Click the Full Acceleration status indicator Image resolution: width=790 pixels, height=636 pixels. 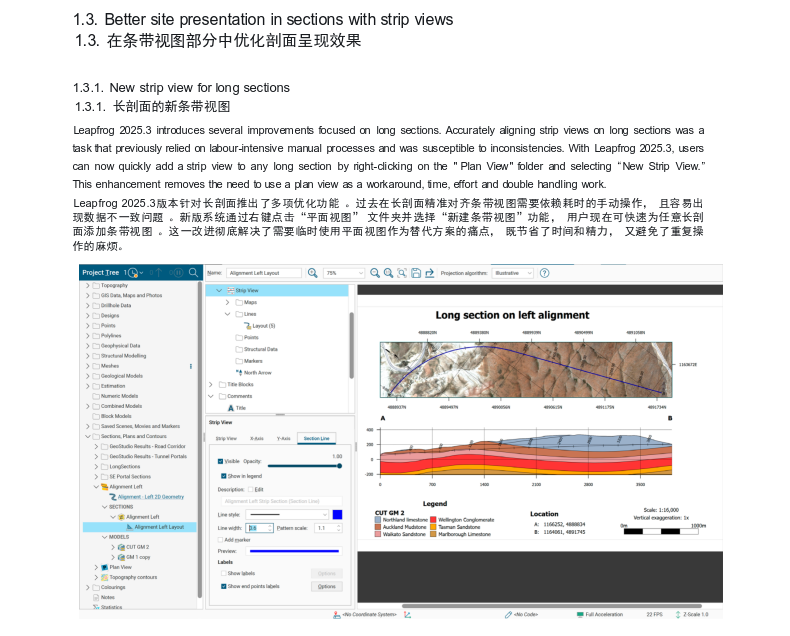pos(601,614)
